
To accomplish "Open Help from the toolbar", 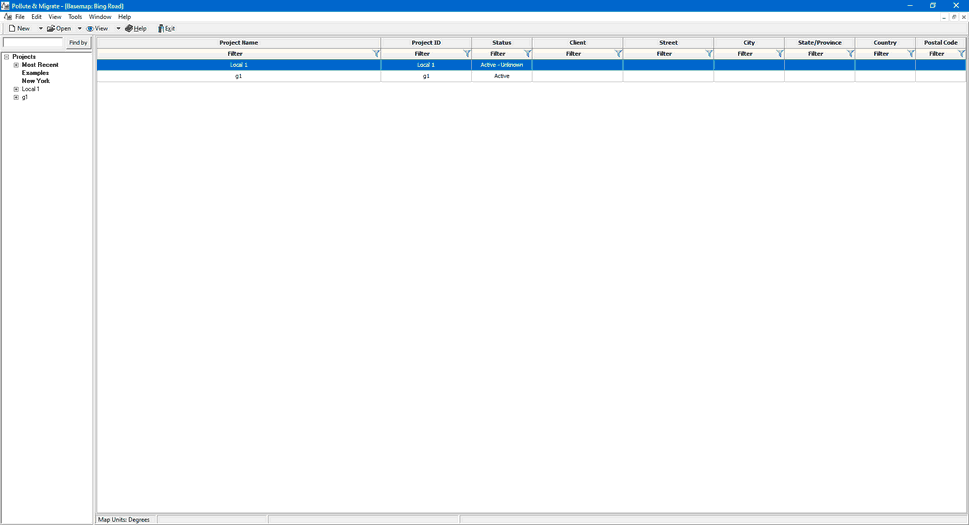I will pyautogui.click(x=135, y=29).
